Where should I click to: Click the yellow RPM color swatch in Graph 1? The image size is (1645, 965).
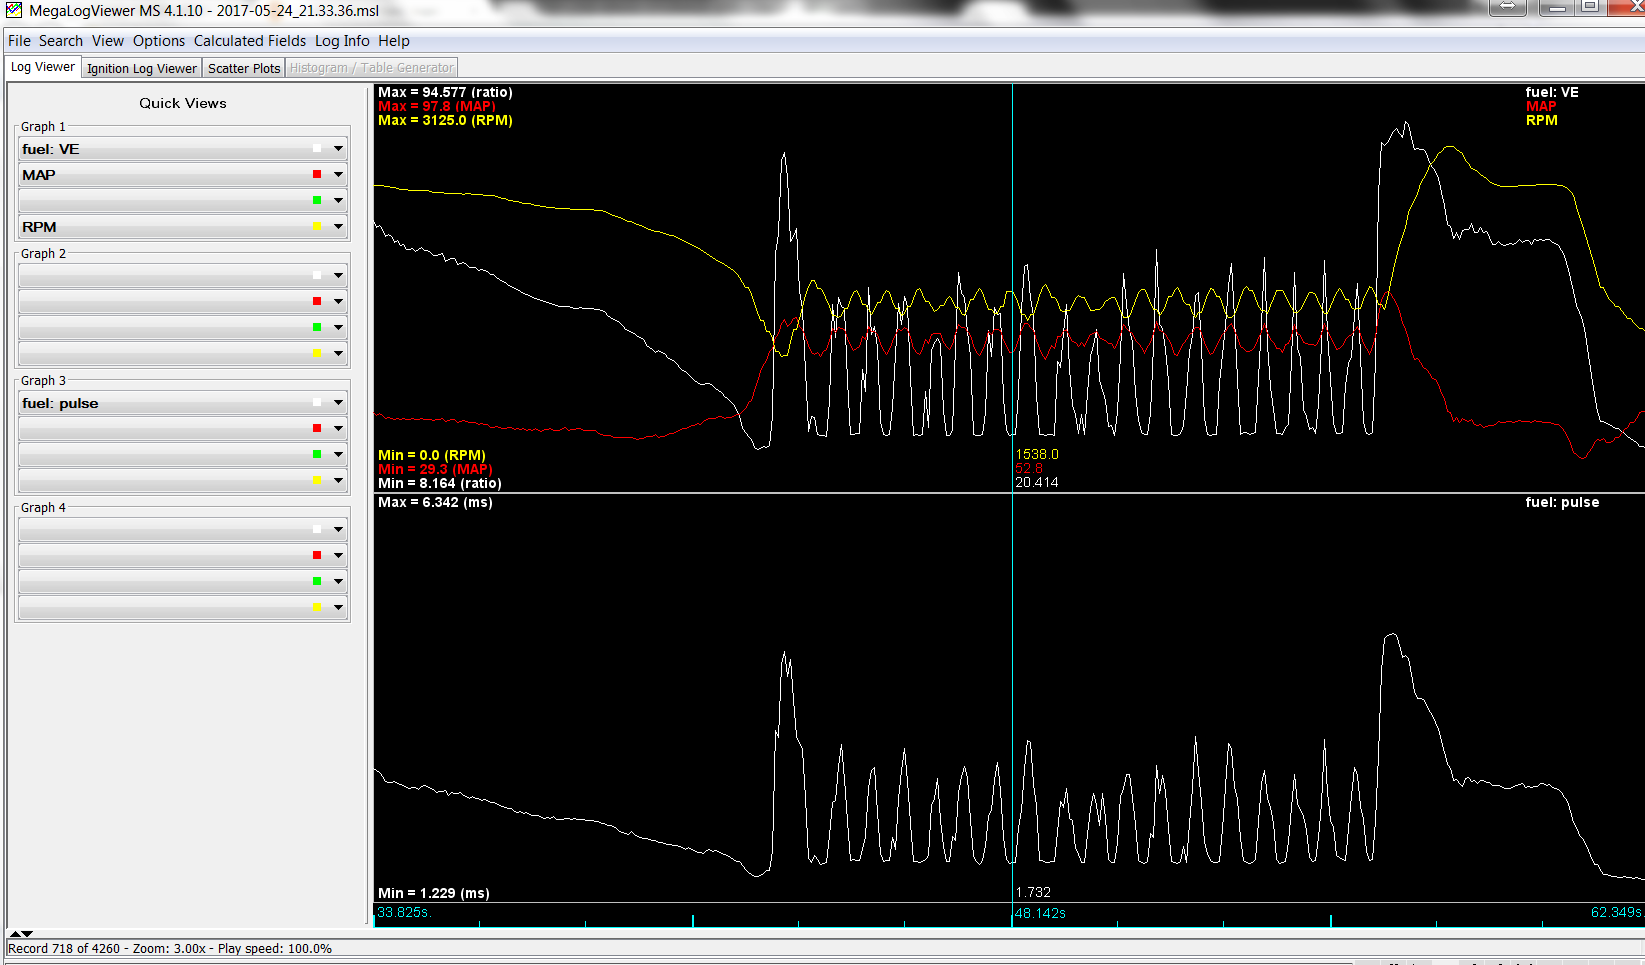[x=317, y=226]
